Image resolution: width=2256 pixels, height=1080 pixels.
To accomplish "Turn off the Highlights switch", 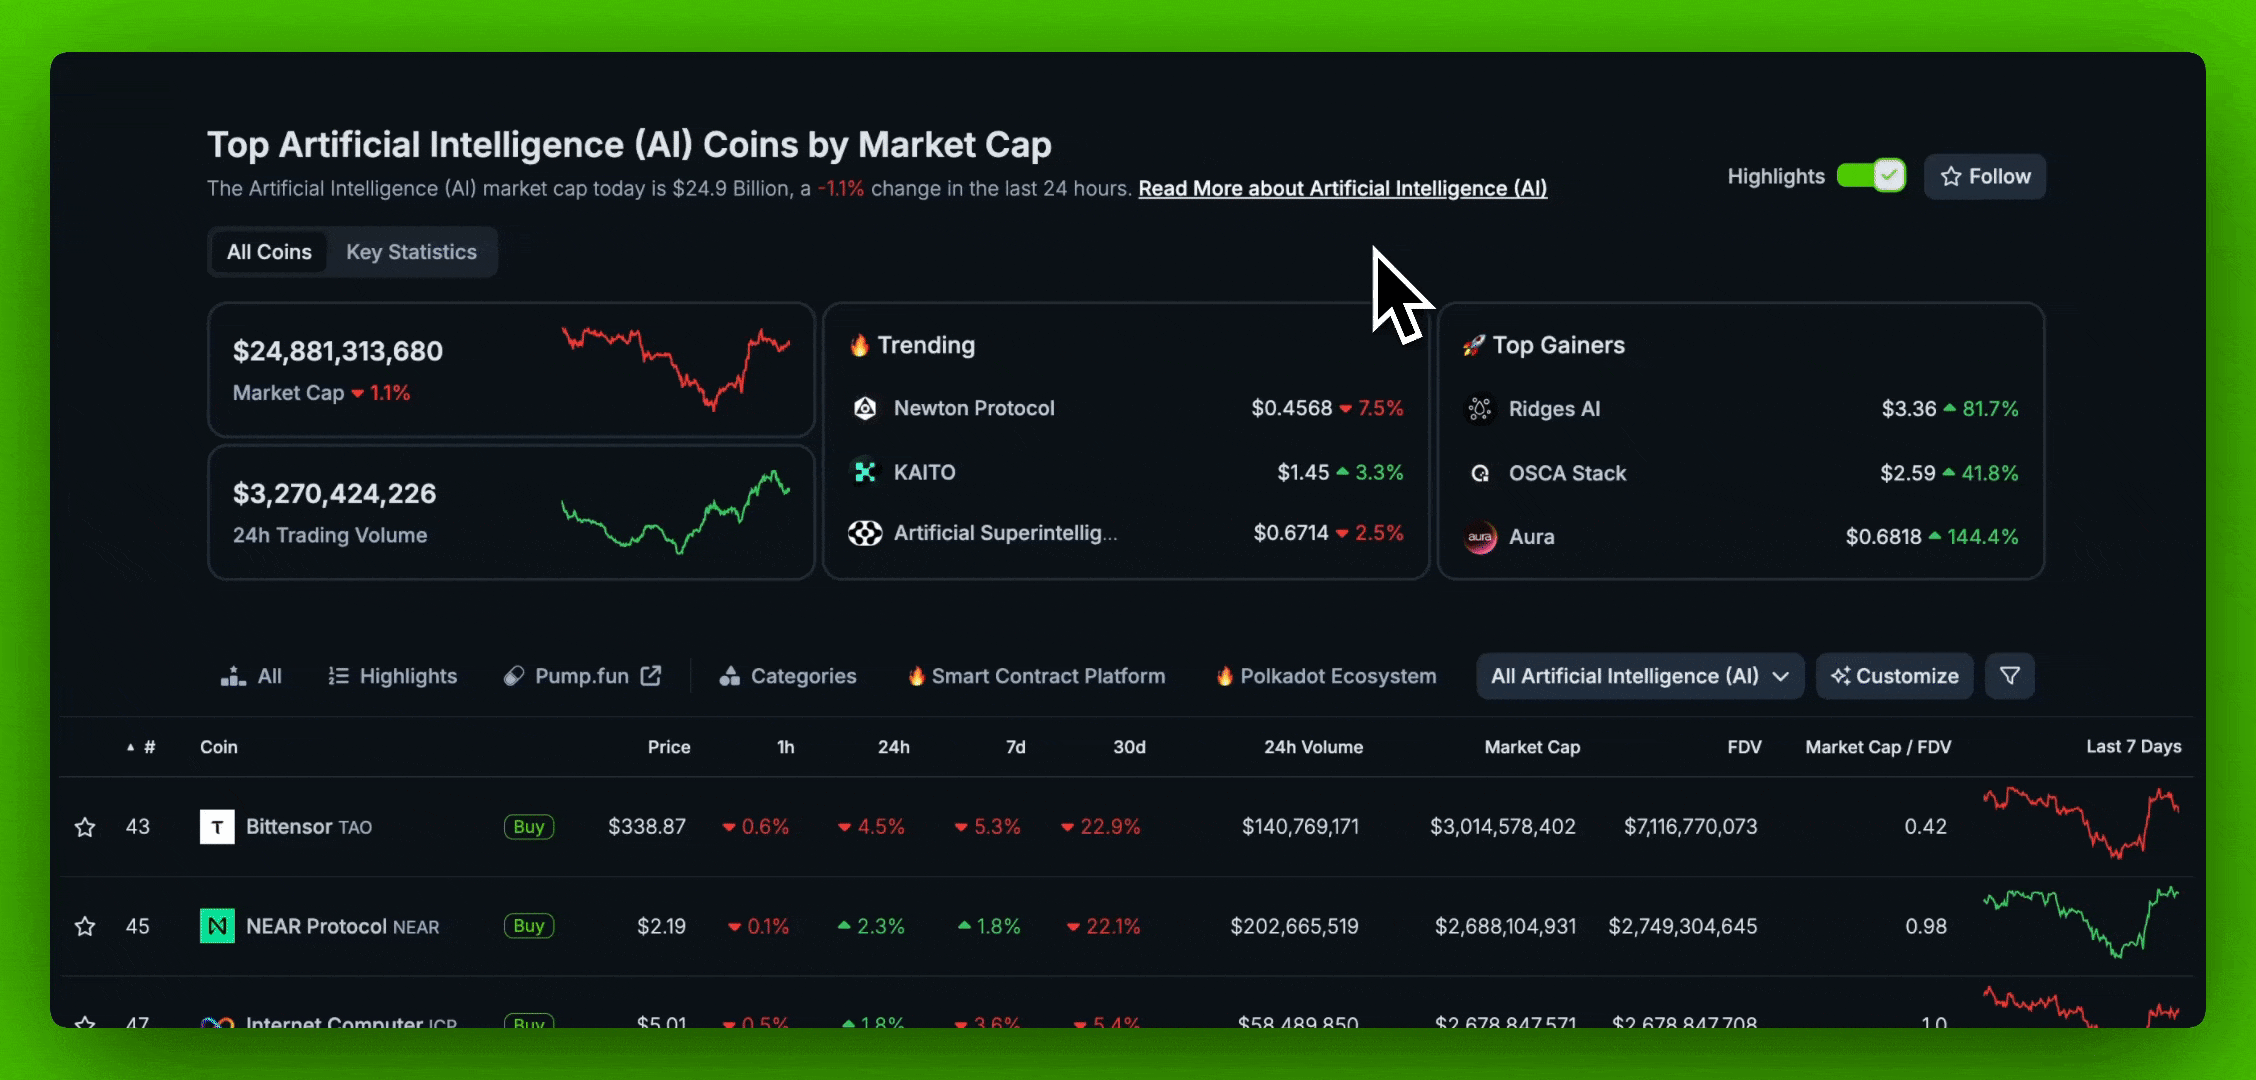I will click(x=1871, y=176).
